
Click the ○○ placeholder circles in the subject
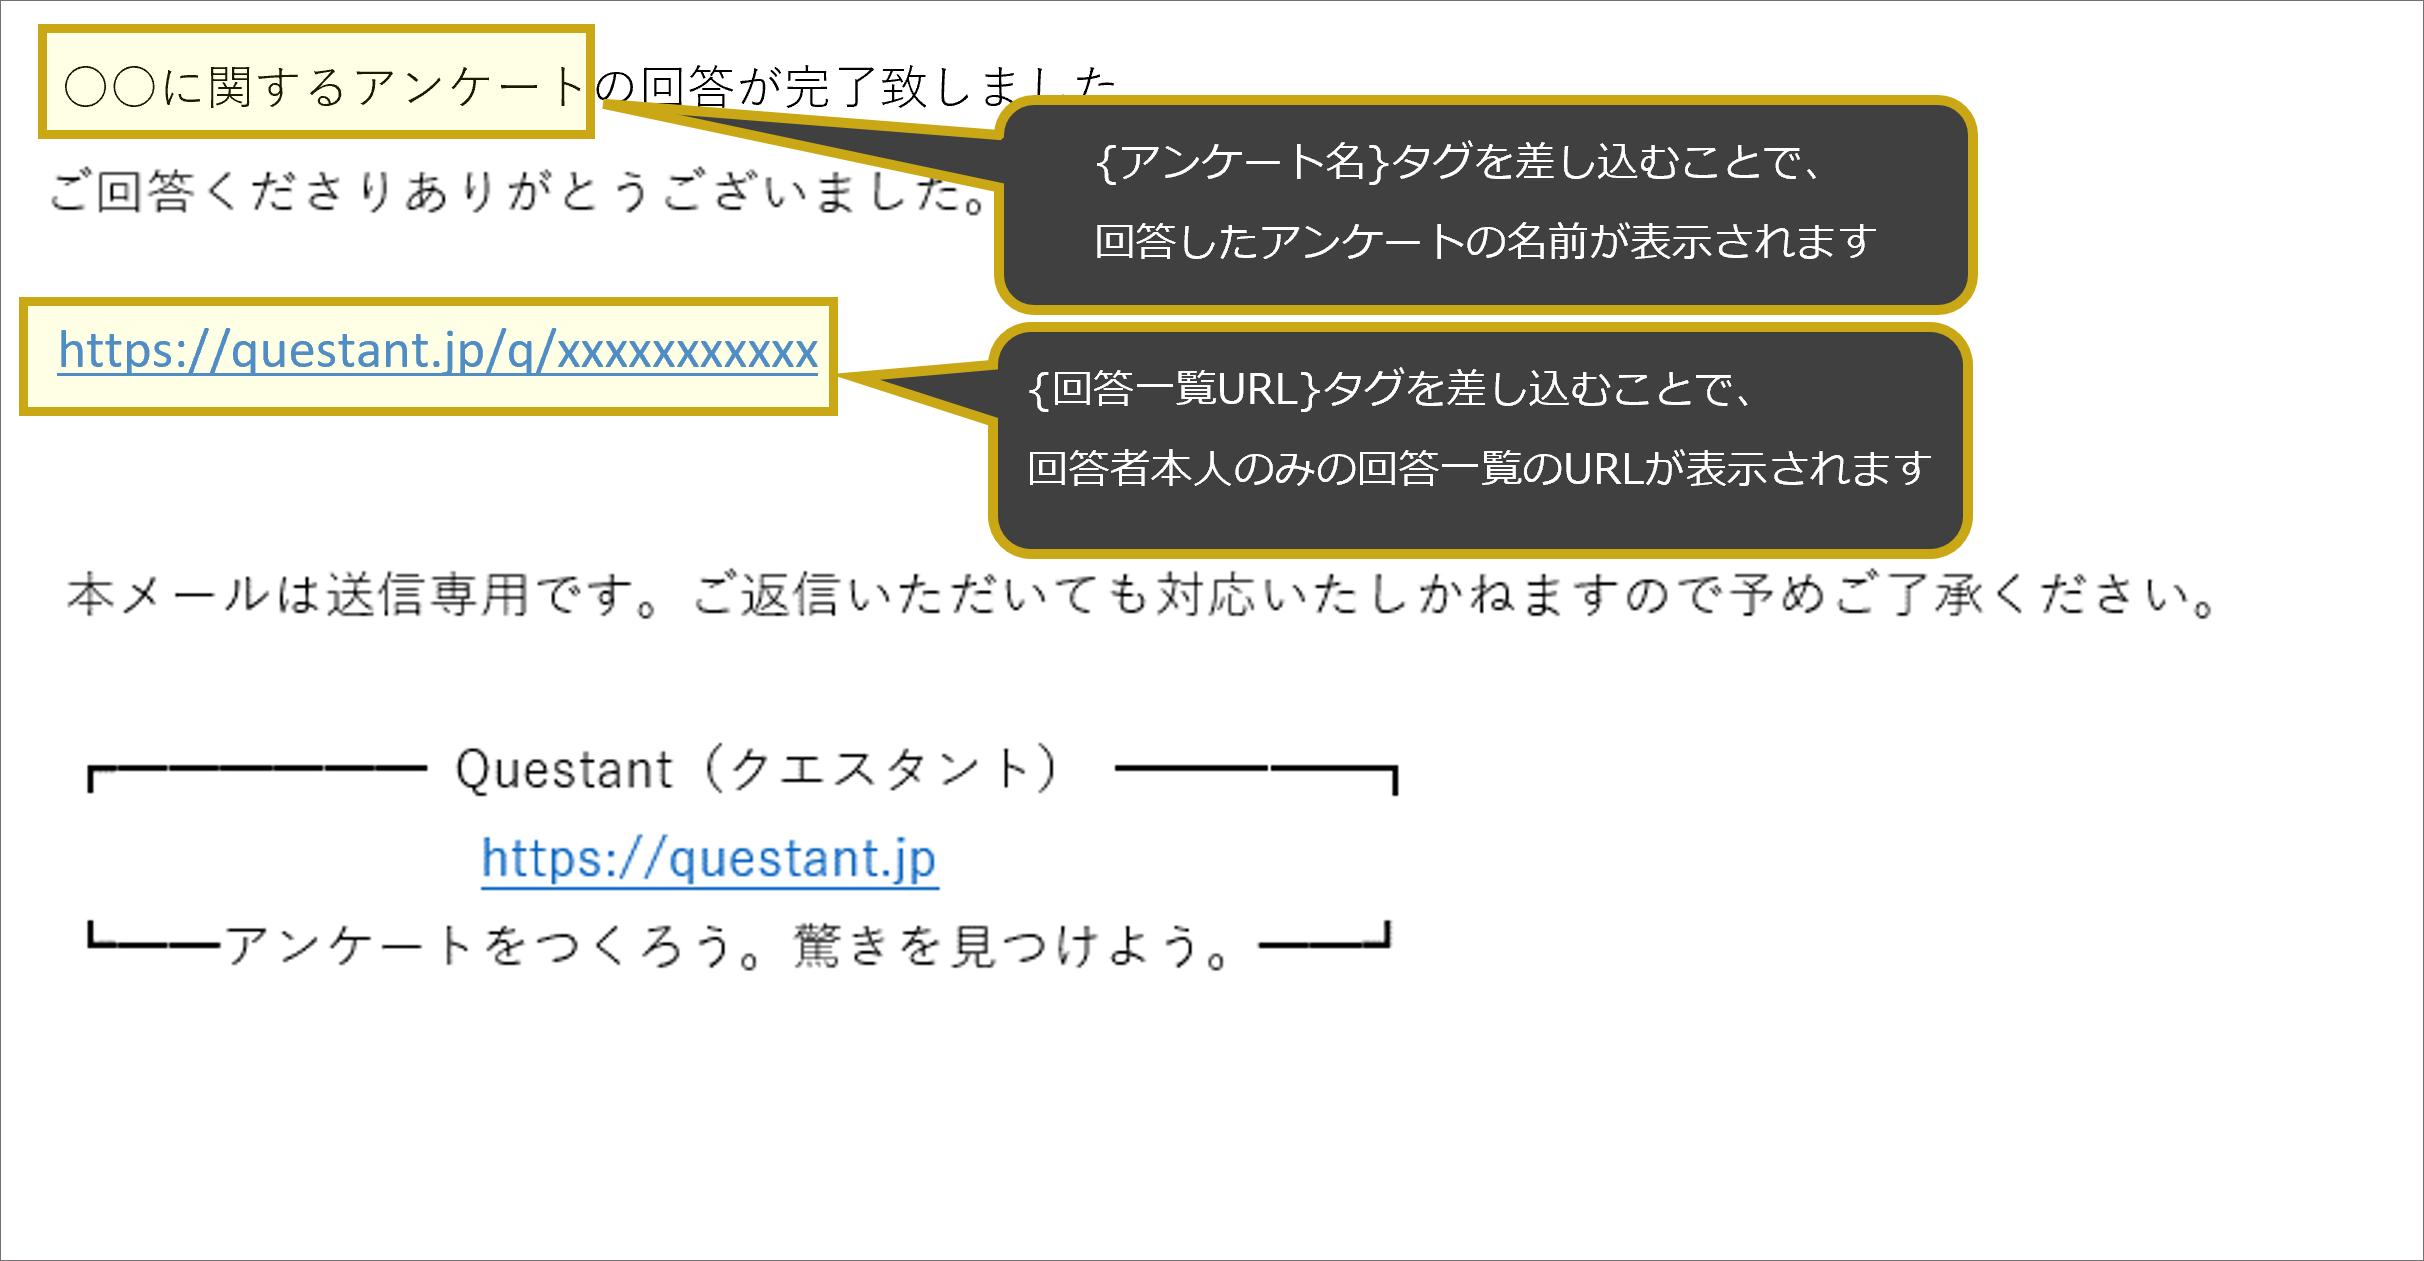click(x=109, y=87)
